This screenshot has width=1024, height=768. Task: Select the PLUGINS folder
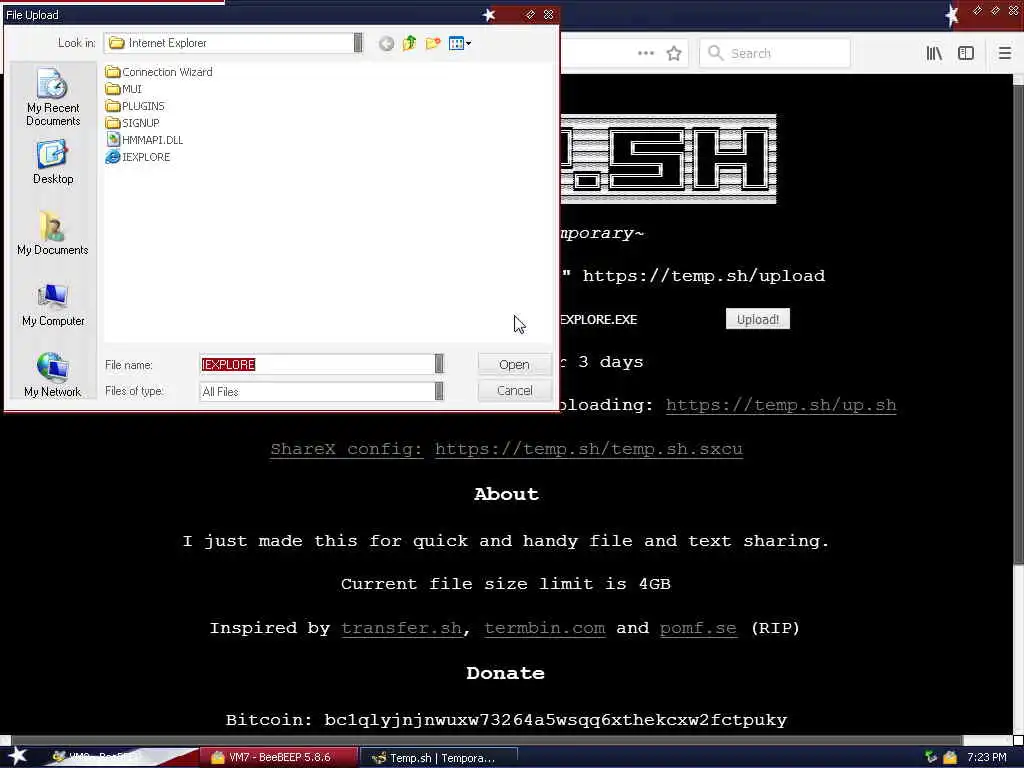point(135,106)
